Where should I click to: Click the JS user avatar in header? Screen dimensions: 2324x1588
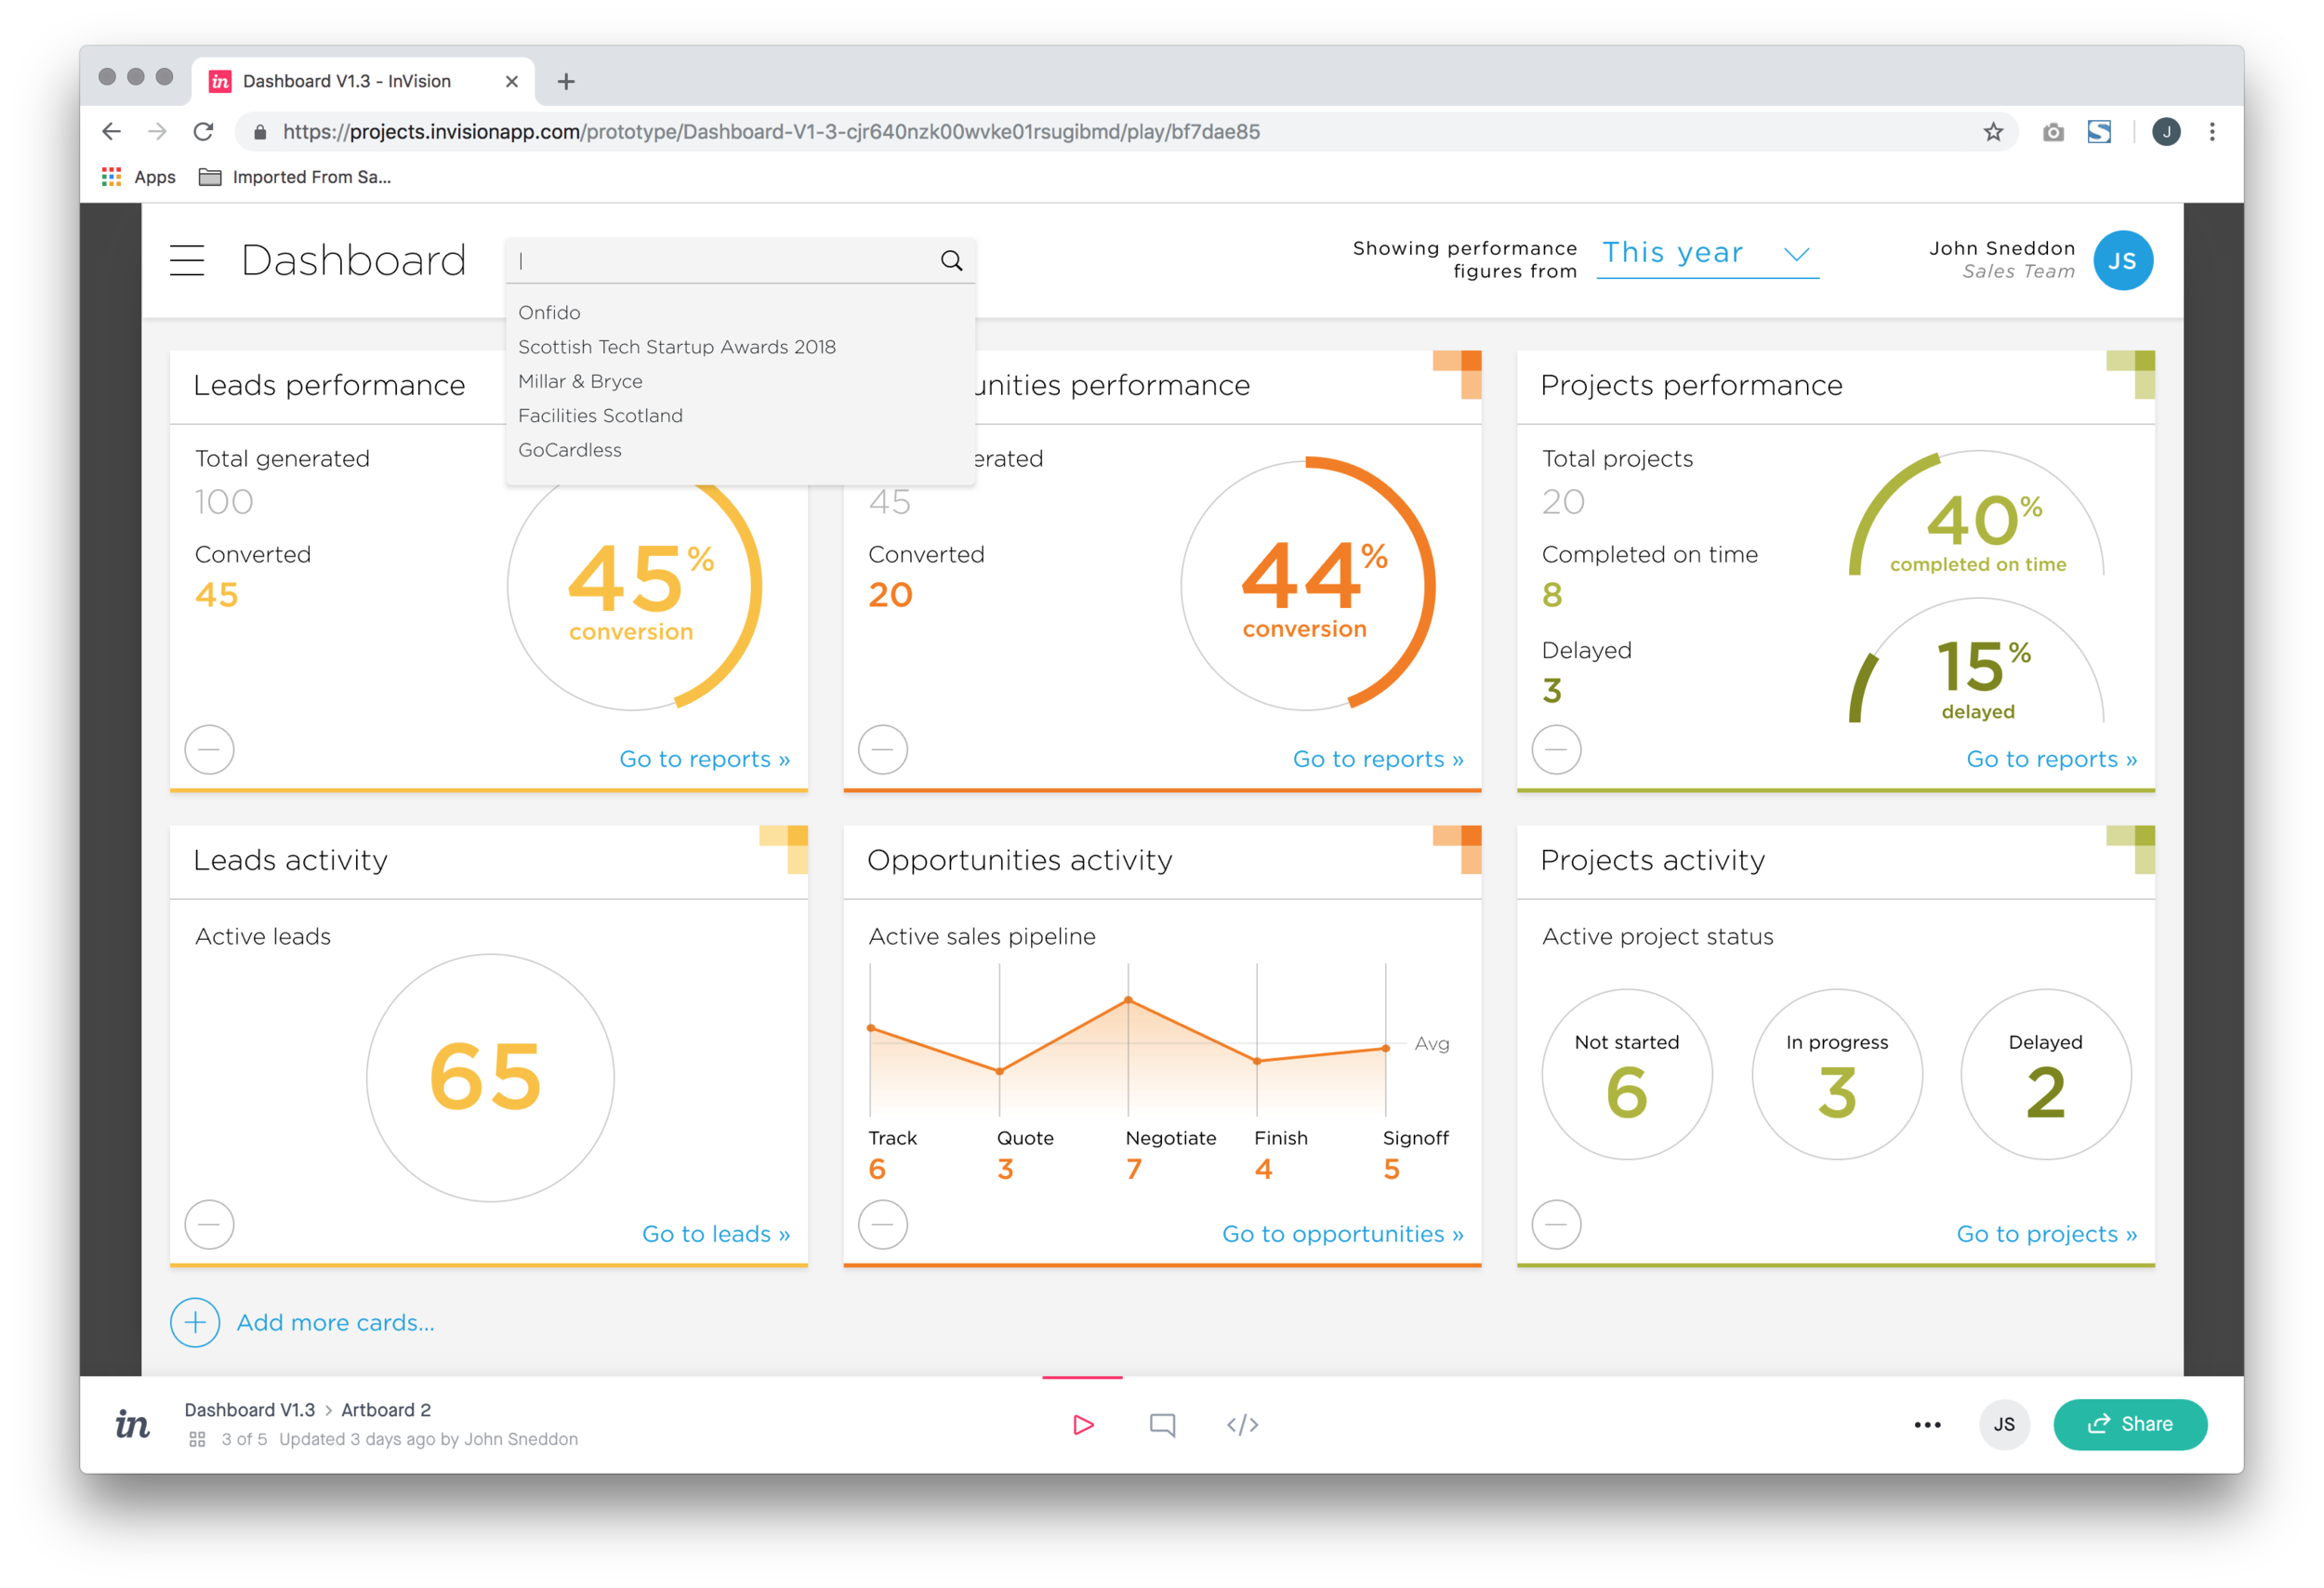(x=2122, y=260)
